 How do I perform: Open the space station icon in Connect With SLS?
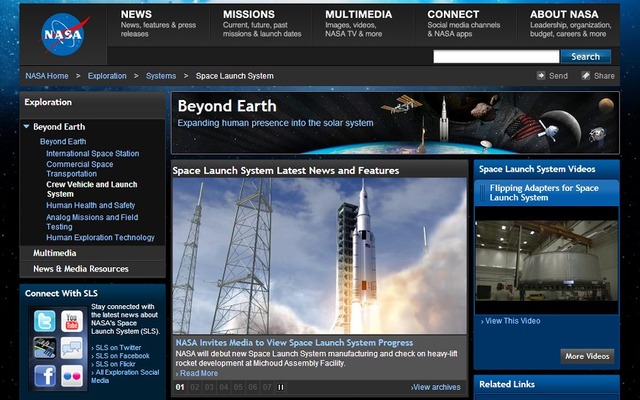pos(44,348)
